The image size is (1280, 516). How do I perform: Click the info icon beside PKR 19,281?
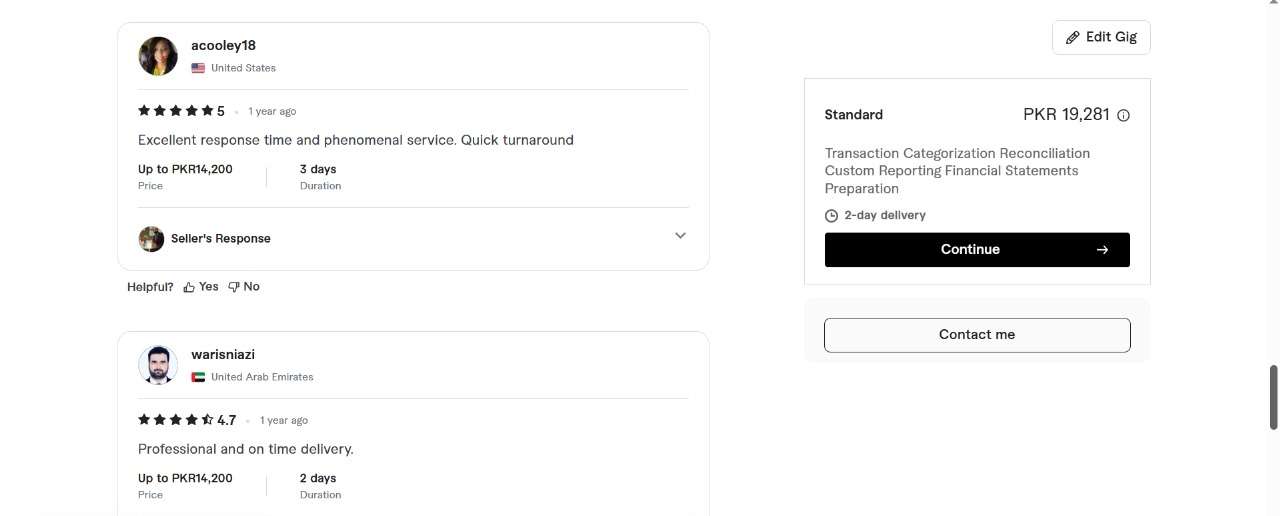point(1123,115)
